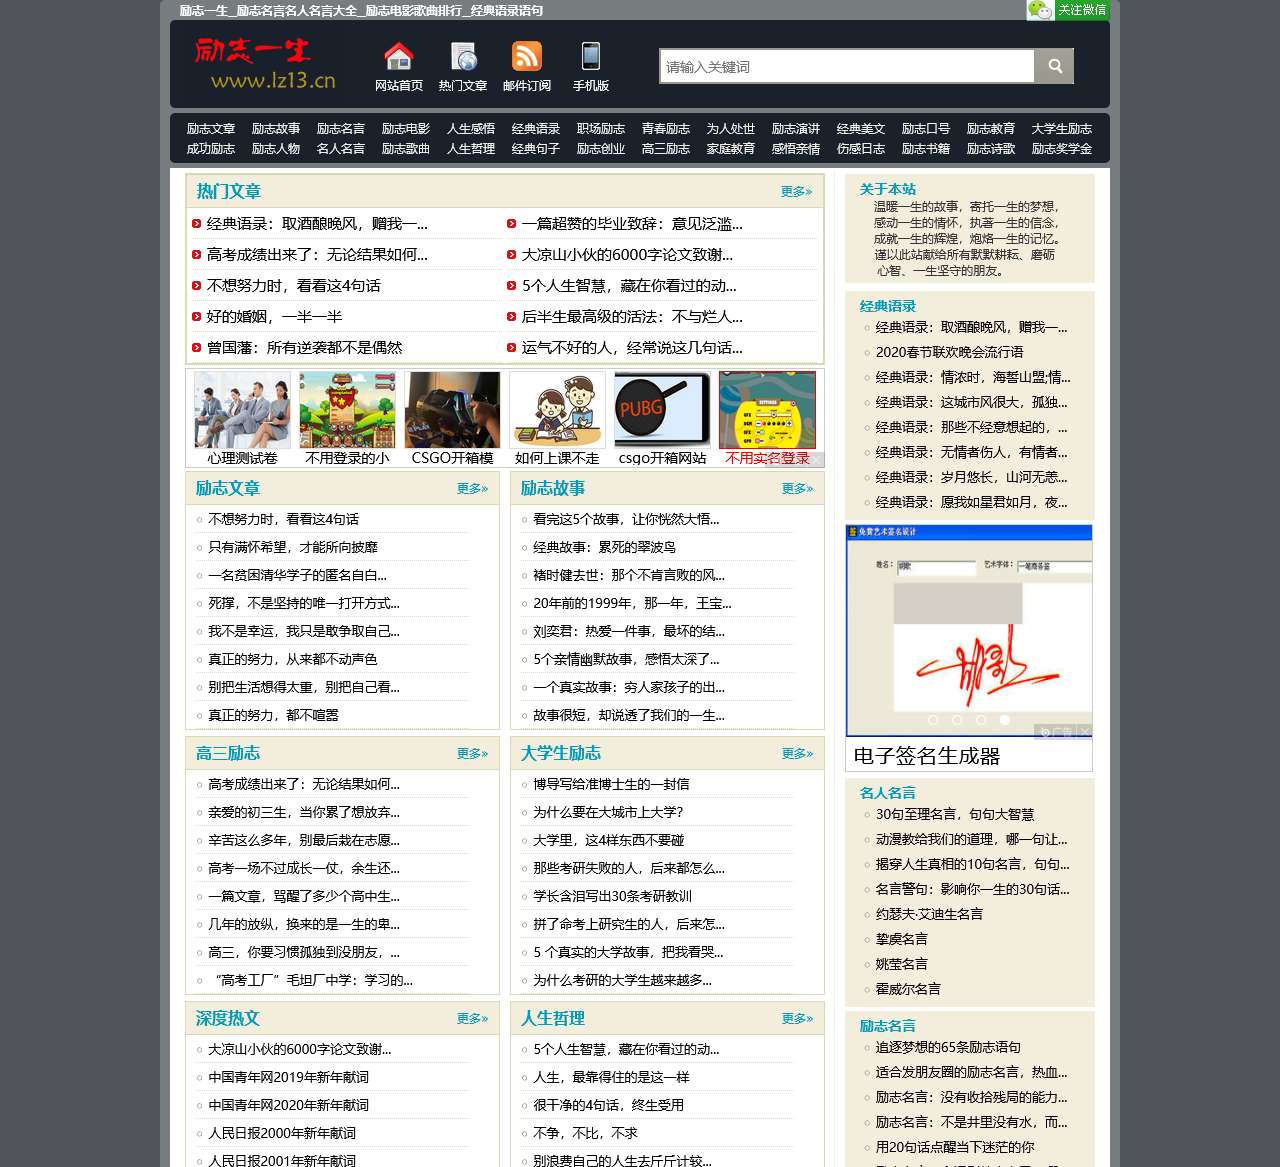Open 高三励志 in the navigation bar
Screen dimensions: 1280x1167
point(666,149)
